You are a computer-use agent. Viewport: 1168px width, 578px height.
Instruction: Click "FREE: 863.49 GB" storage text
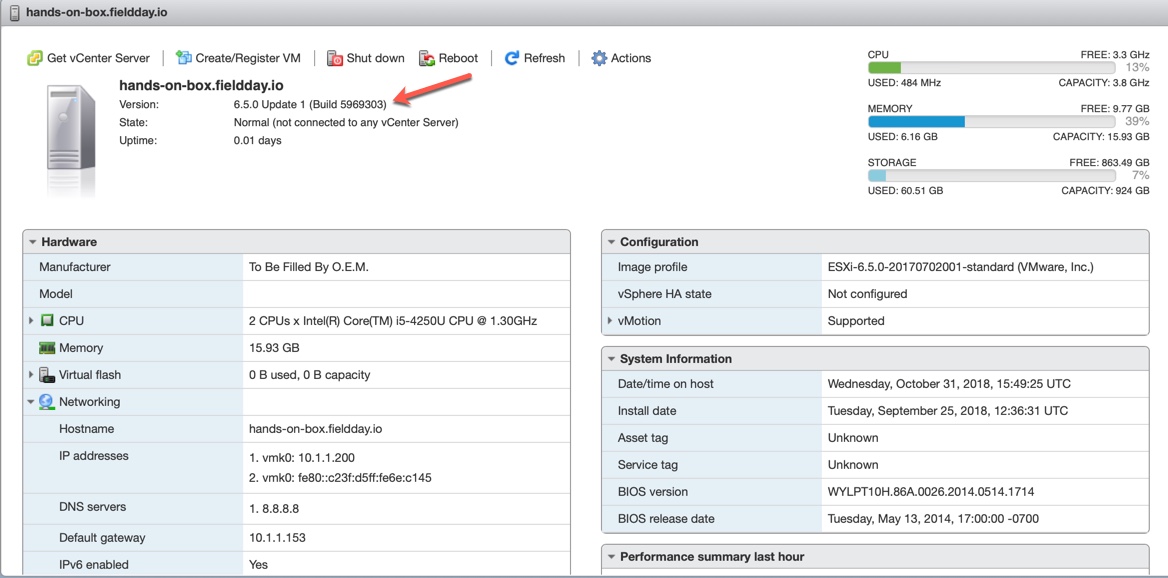click(x=1110, y=162)
